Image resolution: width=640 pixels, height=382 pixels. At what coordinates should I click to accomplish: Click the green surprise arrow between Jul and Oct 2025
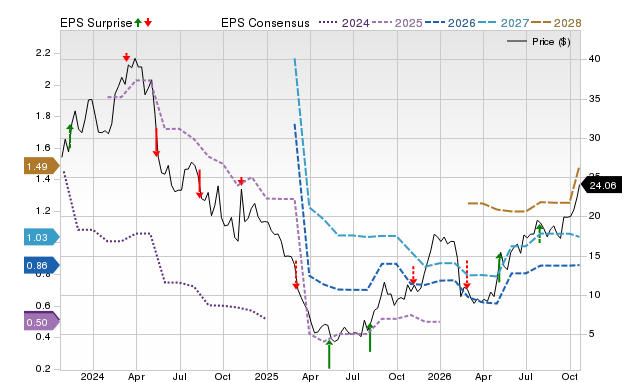point(370,337)
